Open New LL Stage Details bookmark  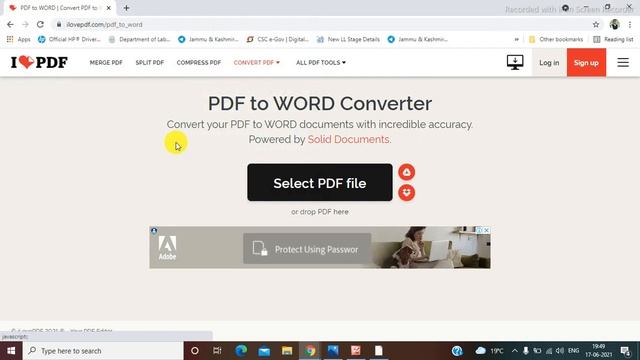click(x=349, y=39)
